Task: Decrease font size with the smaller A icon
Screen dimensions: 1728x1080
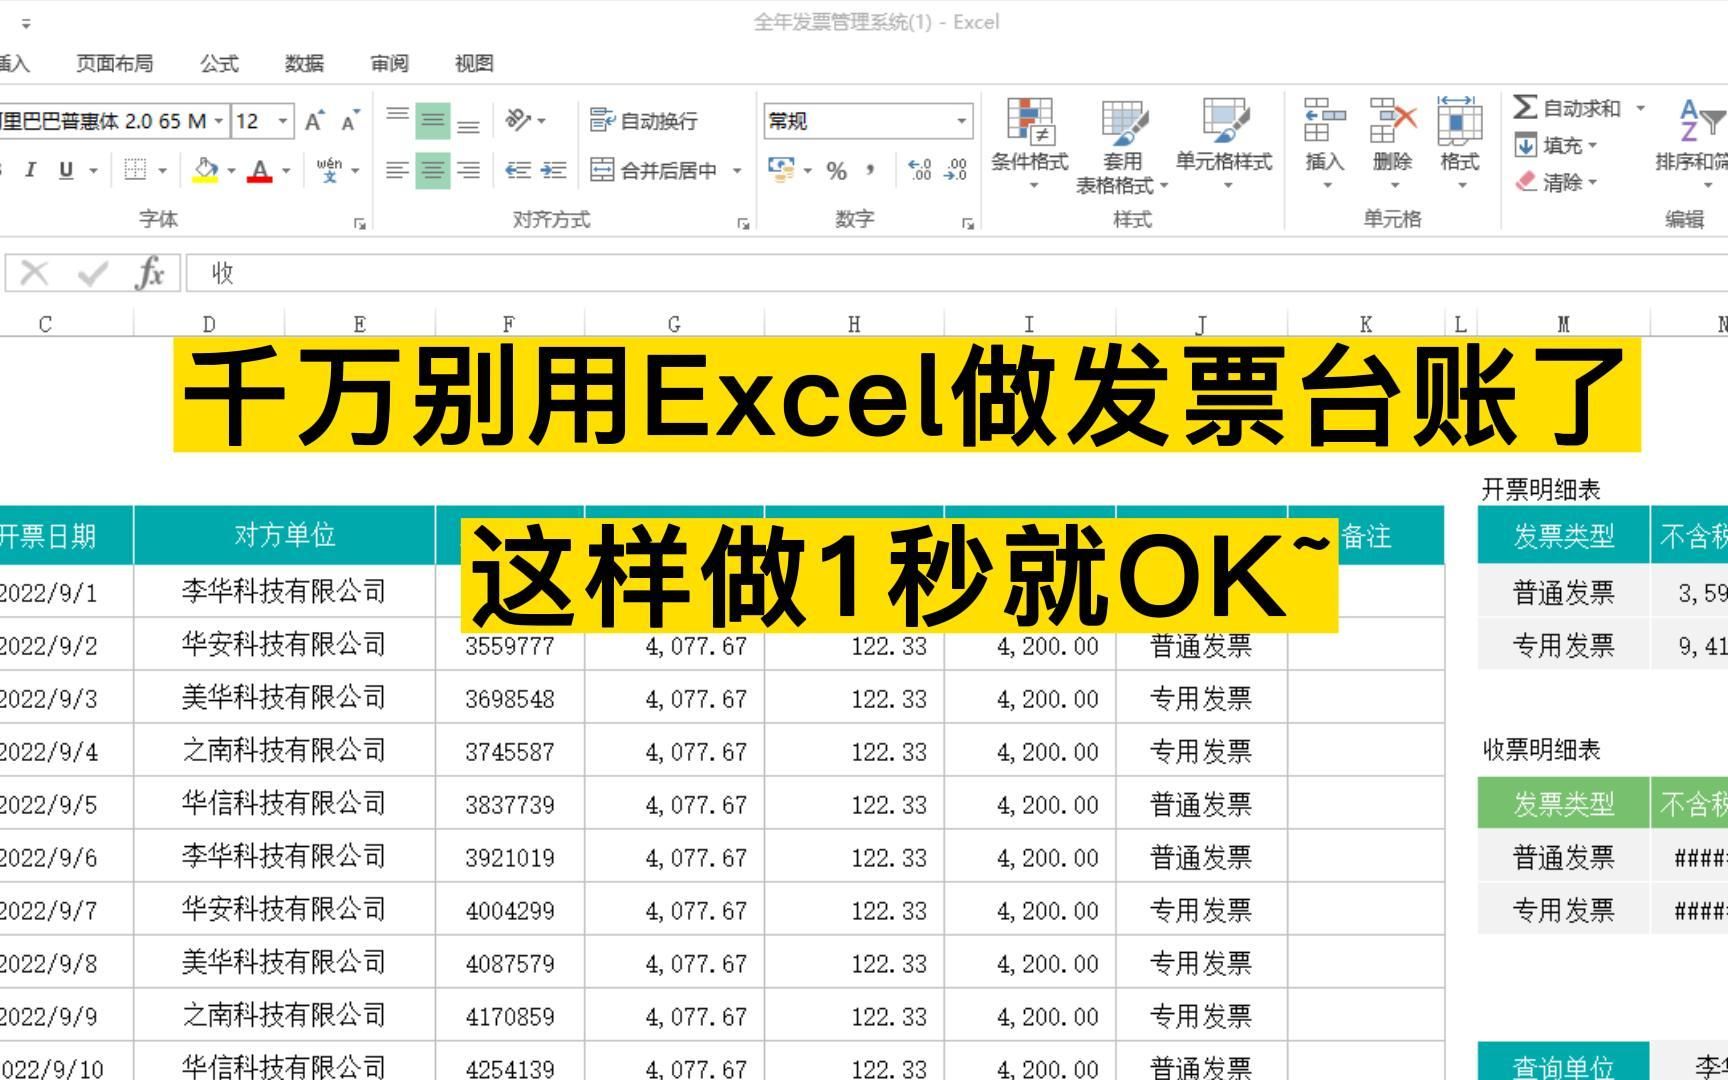Action: [349, 121]
